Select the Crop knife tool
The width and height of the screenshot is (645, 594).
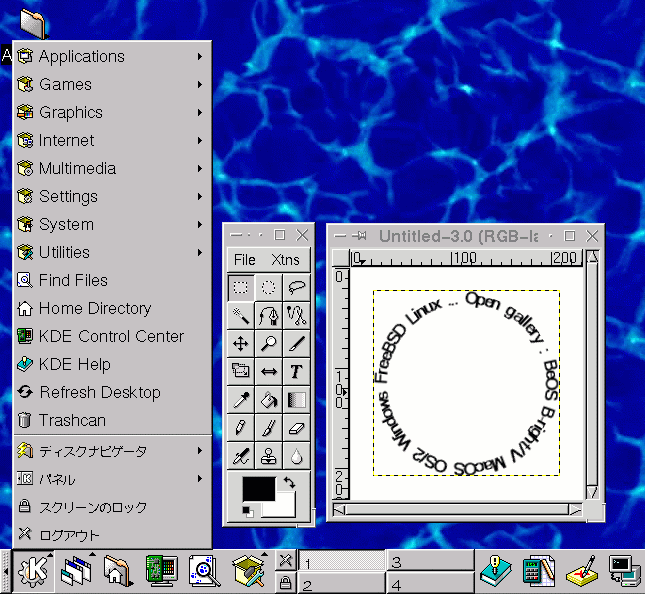297,343
